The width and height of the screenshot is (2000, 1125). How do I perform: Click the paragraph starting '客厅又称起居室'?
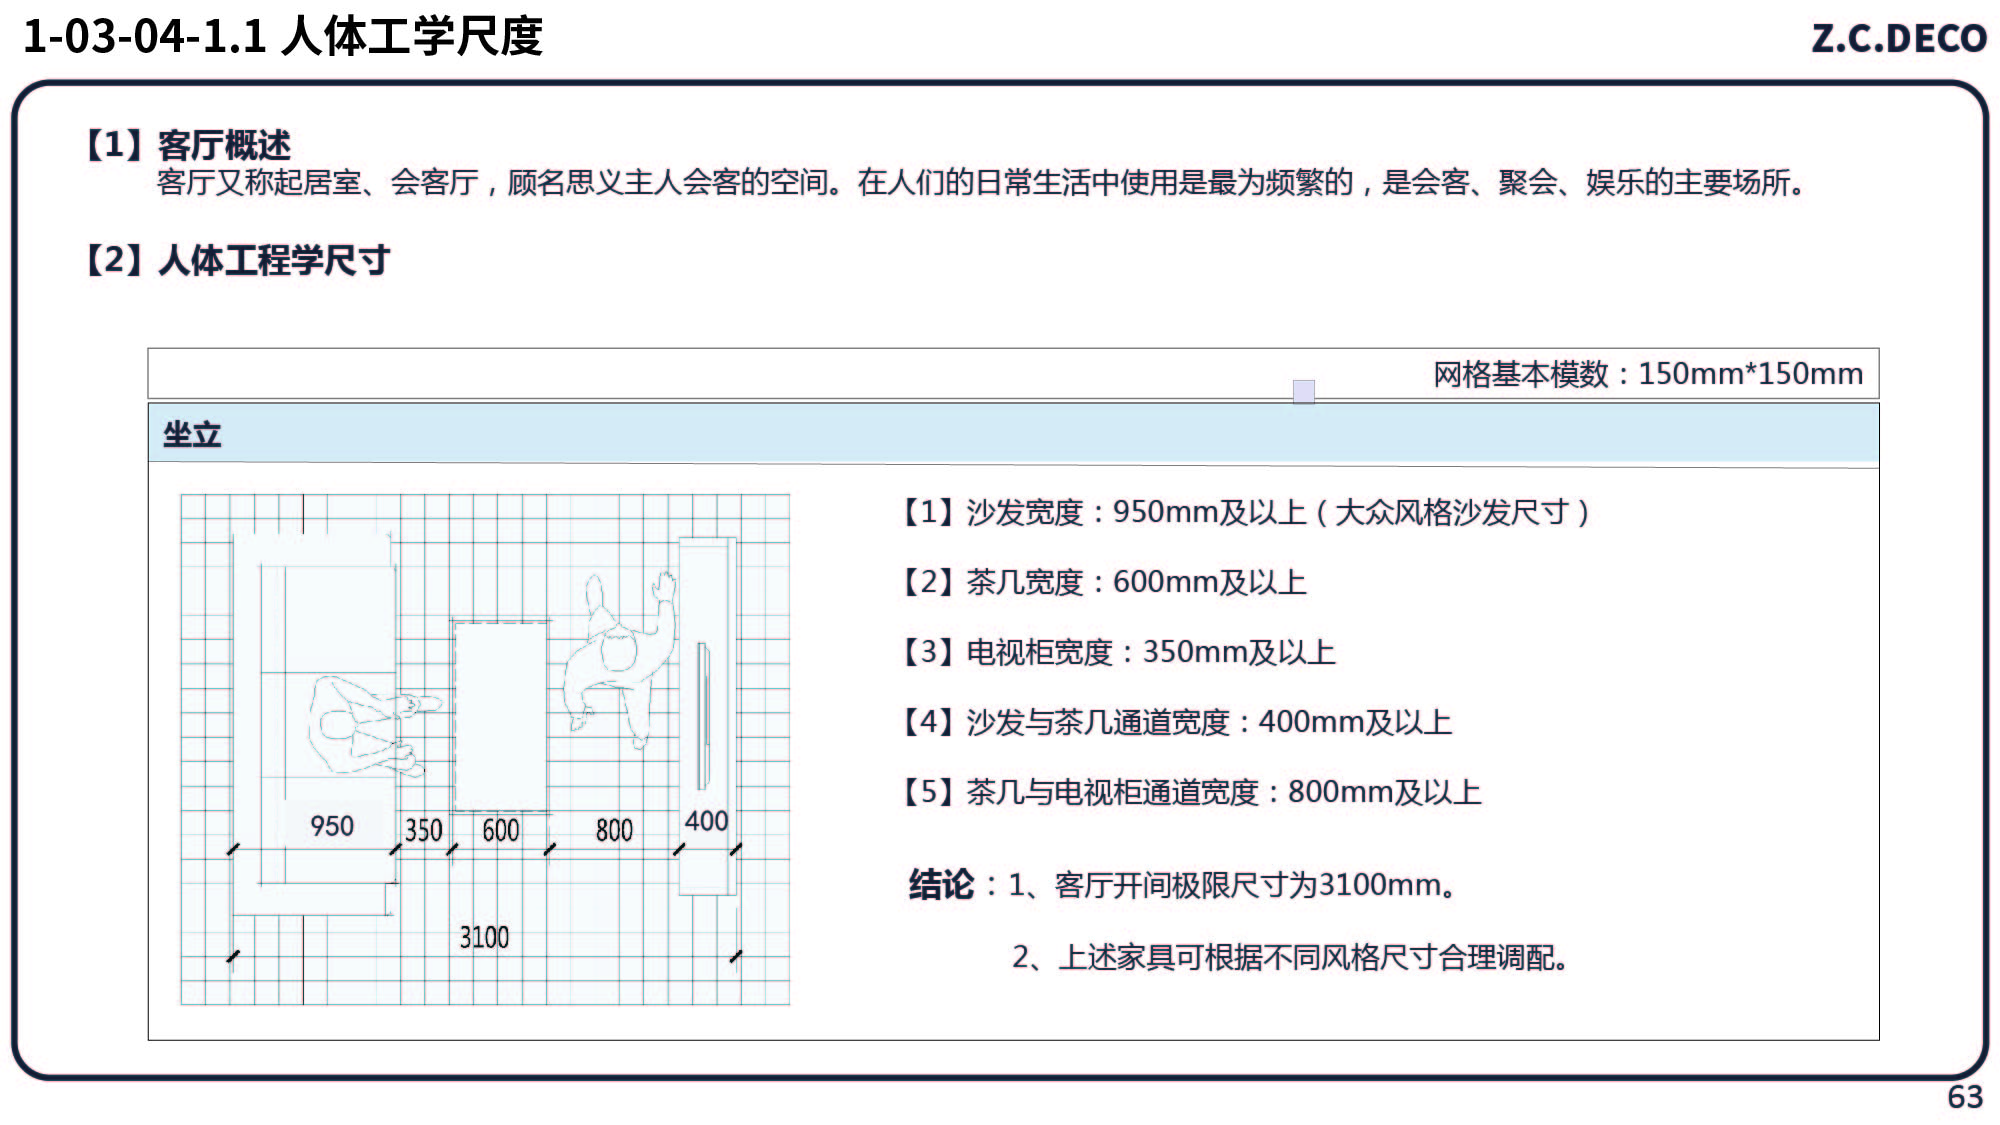982,183
